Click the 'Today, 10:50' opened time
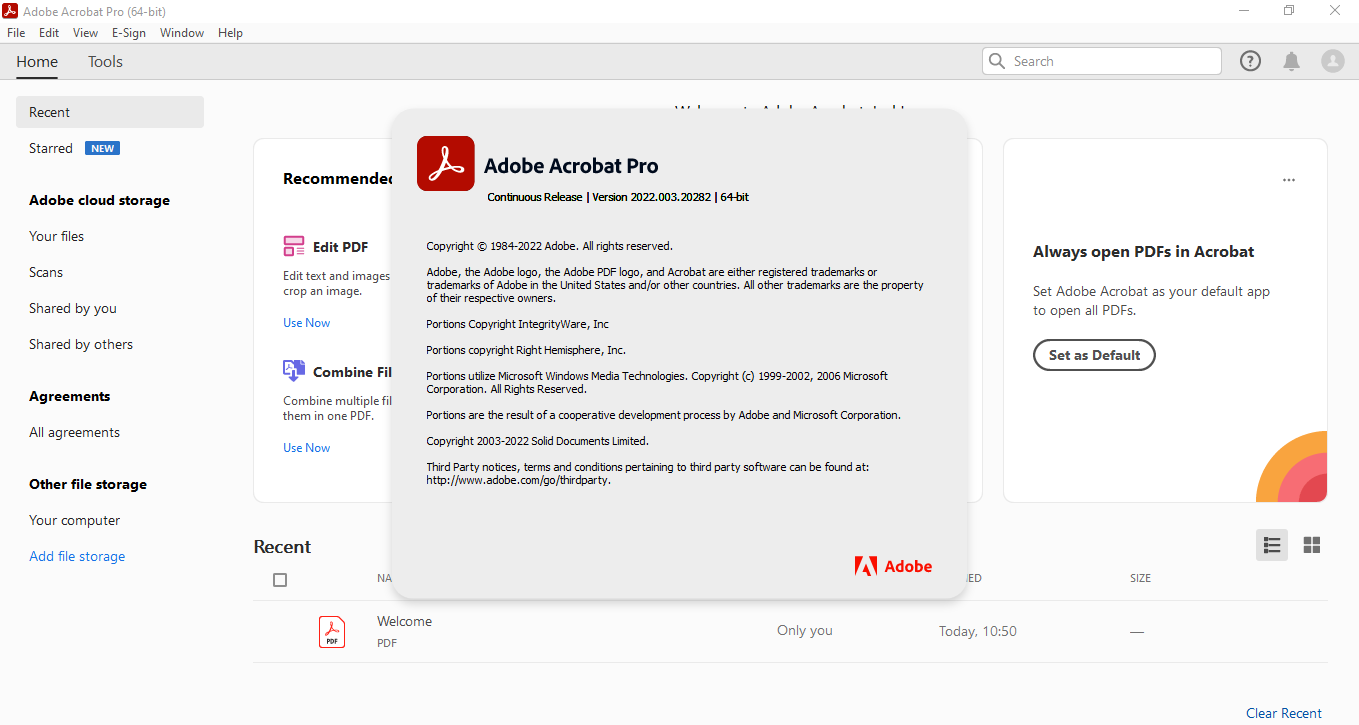Viewport: 1359px width, 725px height. pos(978,631)
